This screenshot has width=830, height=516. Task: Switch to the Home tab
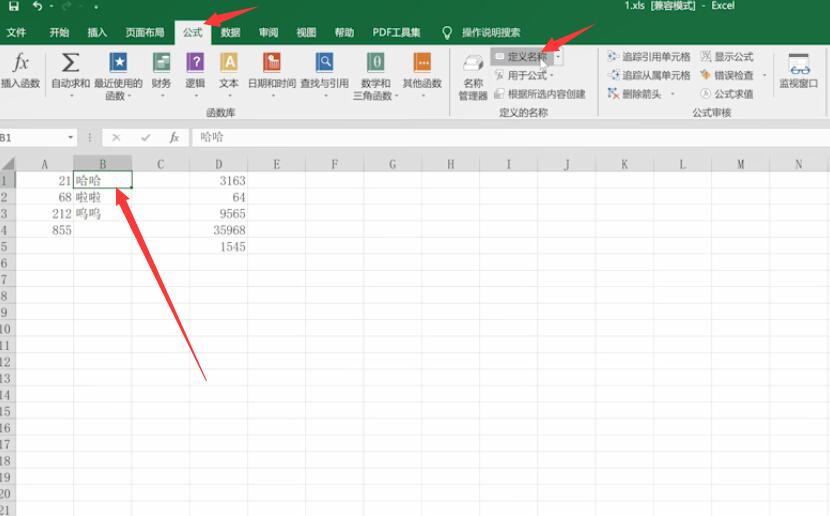click(59, 32)
